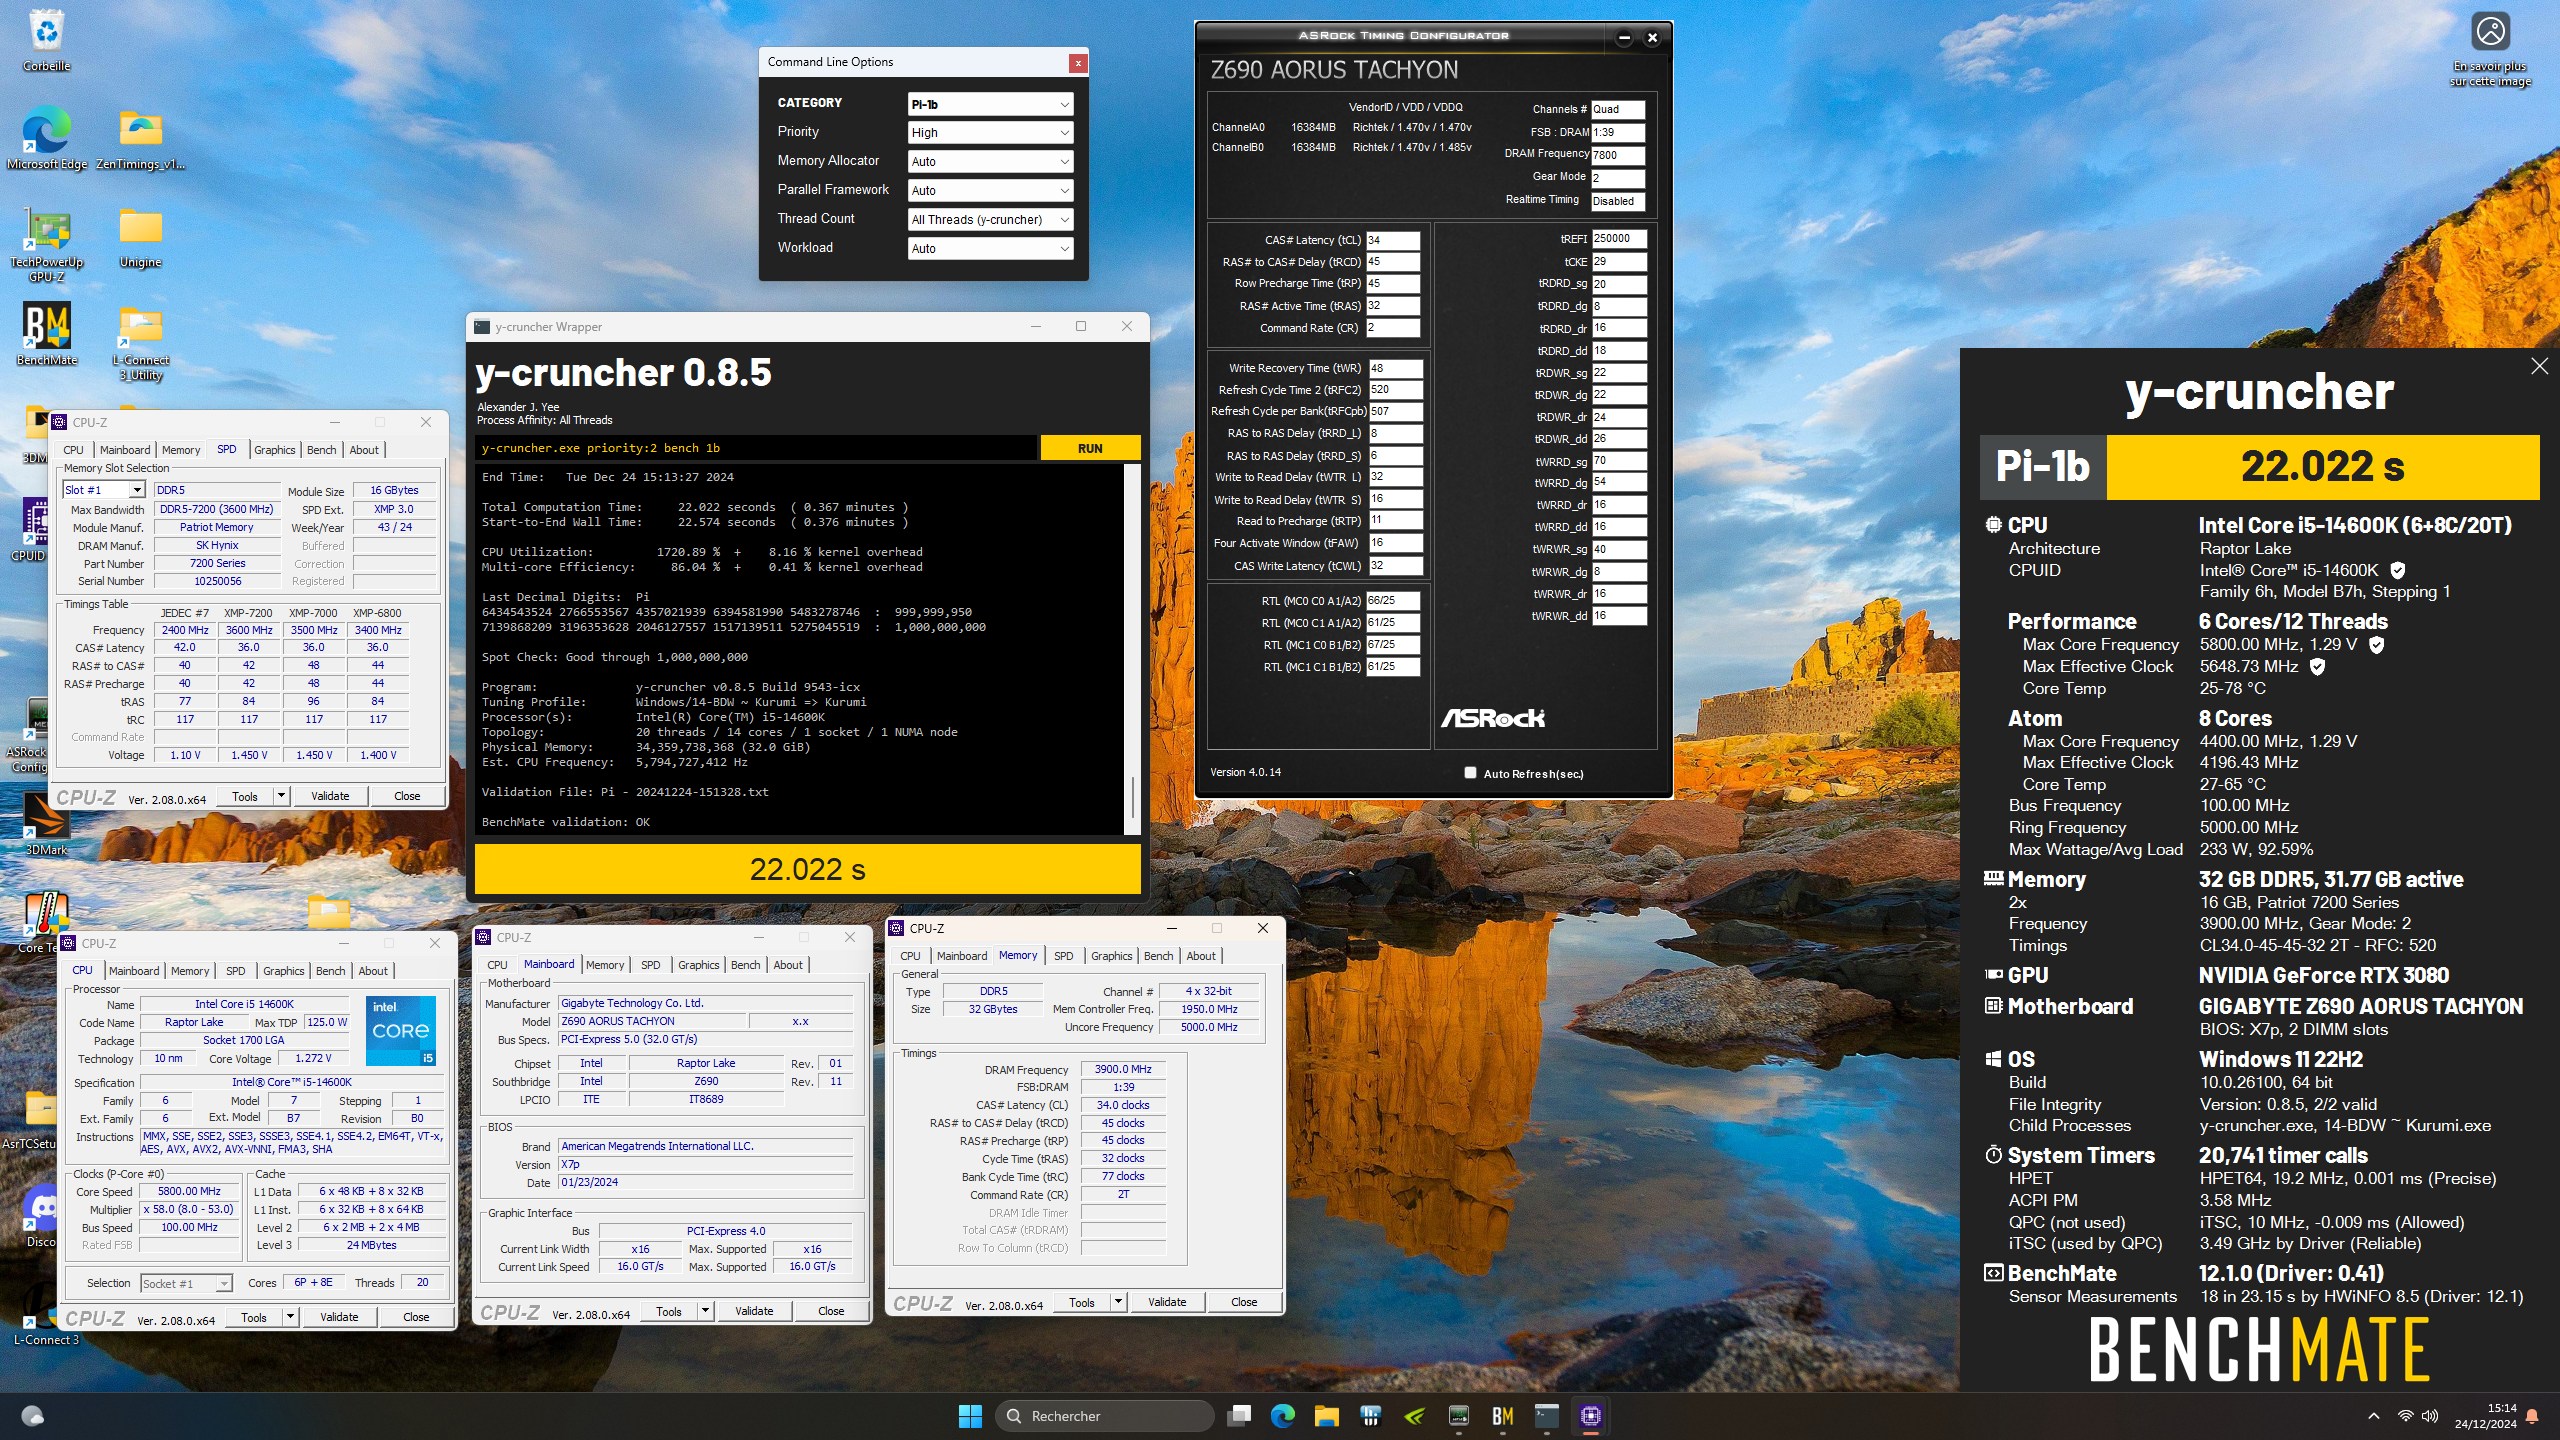Open Task View in the taskbar
This screenshot has height=1440, width=2560.
[x=1240, y=1415]
